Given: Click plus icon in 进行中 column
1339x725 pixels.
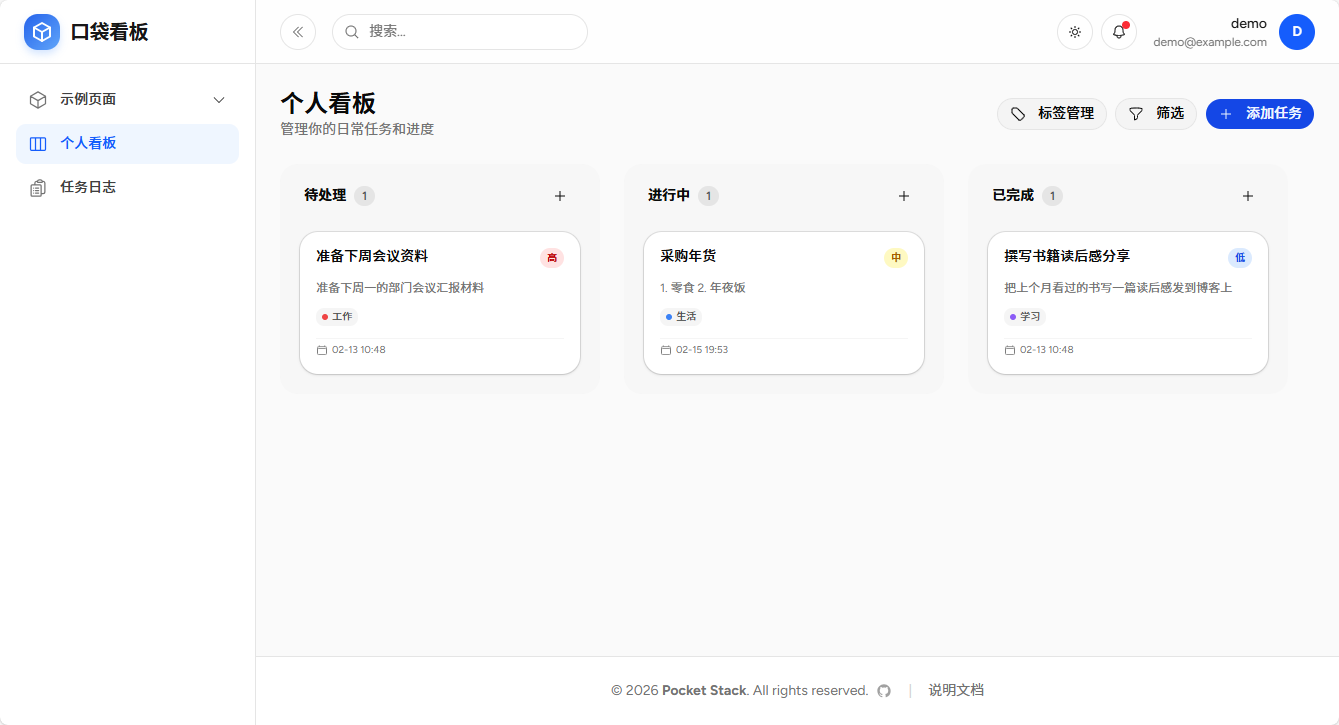Looking at the screenshot, I should click(x=904, y=196).
